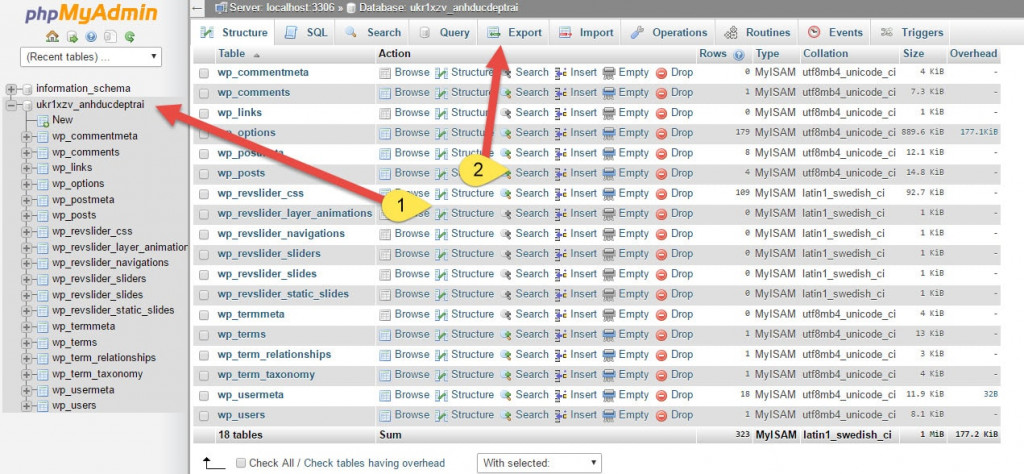
Task: Click the Browse icon in wp_usermeta row
Action: point(385,396)
